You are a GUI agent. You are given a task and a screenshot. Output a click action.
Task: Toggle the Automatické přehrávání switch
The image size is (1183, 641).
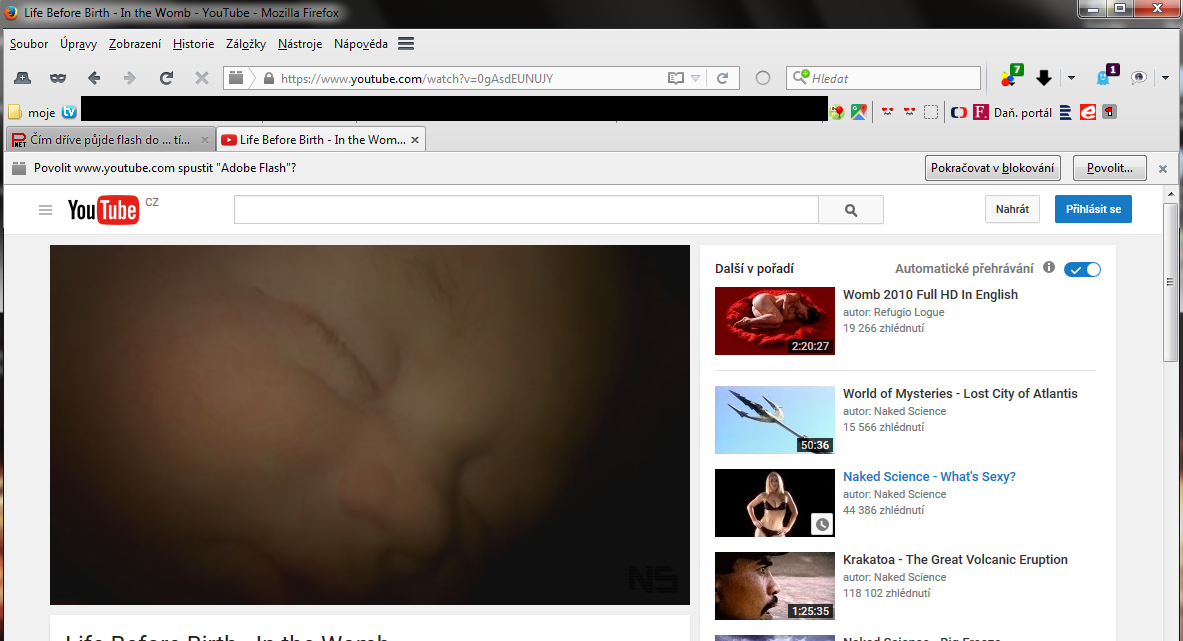1082,269
